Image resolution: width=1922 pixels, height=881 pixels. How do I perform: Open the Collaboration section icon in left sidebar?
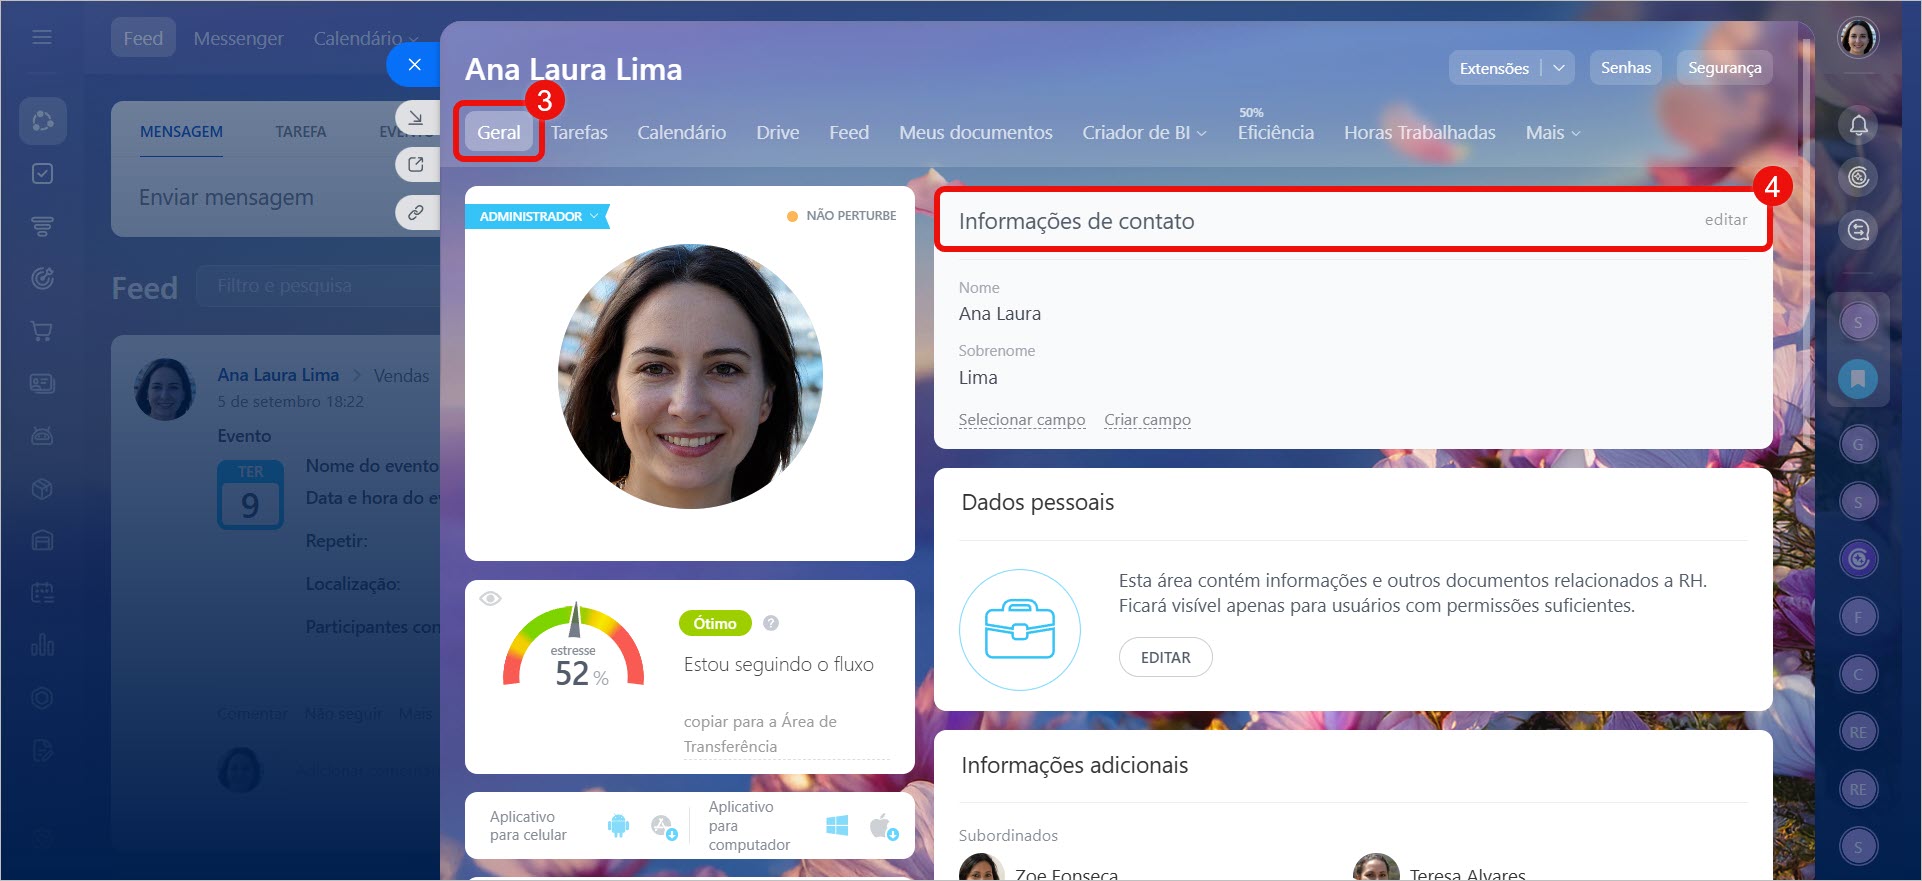pyautogui.click(x=42, y=121)
